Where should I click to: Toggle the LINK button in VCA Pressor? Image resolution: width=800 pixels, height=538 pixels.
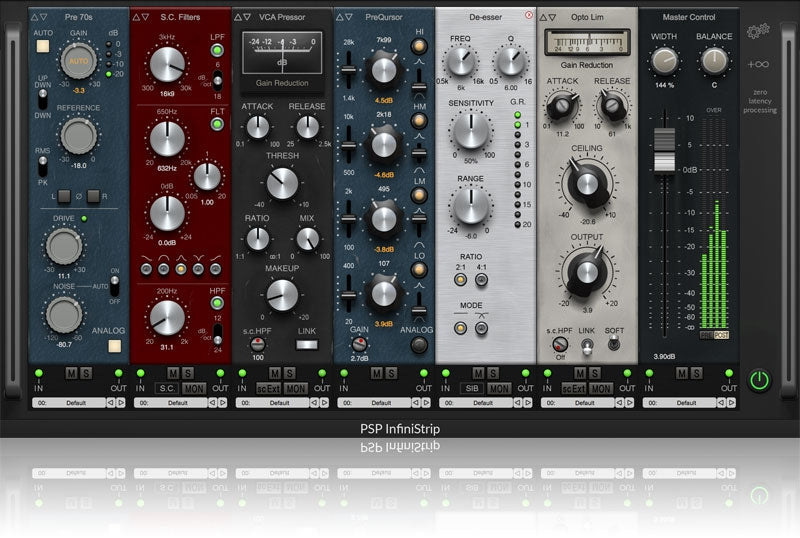[x=307, y=345]
